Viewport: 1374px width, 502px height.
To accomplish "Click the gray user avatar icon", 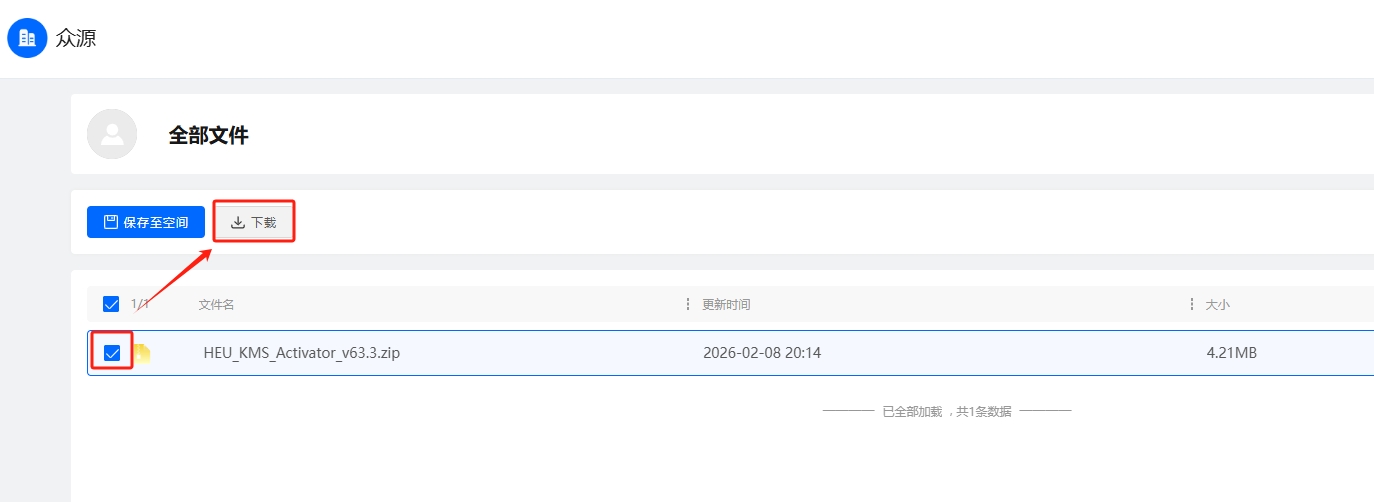I will [x=112, y=134].
